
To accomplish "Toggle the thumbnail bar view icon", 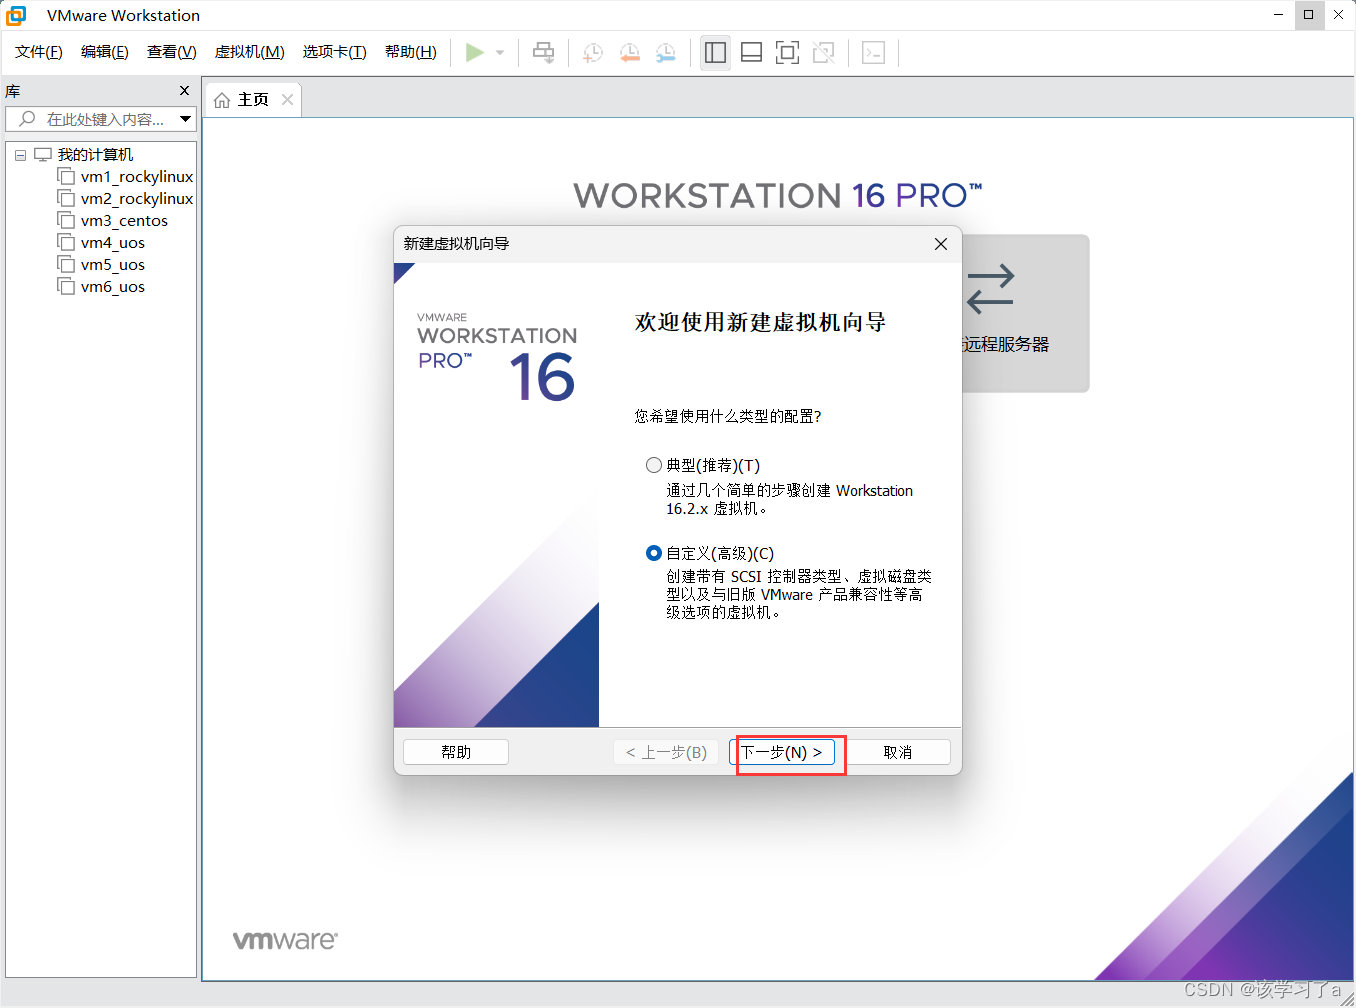I will [x=752, y=52].
